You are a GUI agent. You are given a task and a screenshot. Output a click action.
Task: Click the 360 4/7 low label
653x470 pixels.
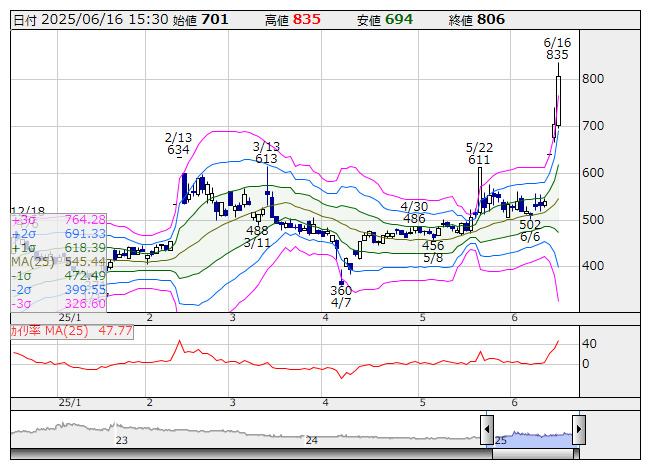341,296
